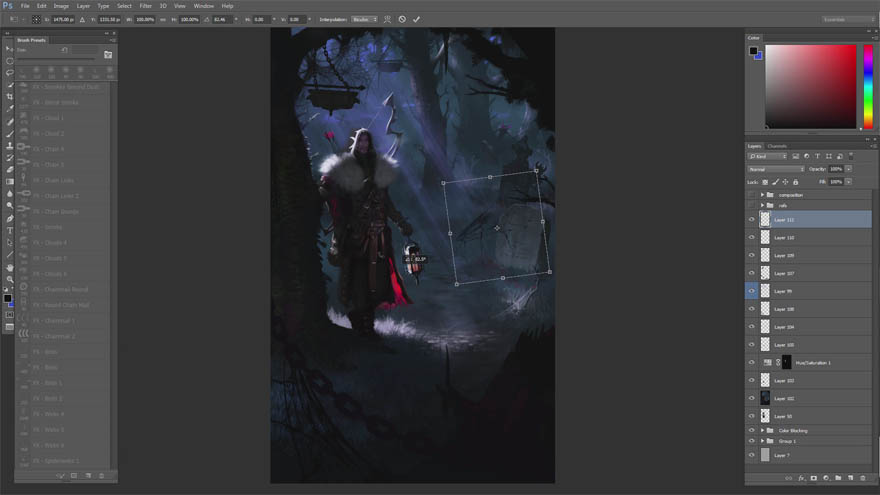Select the Zoom tool
Viewport: 880px width, 495px height.
pos(10,279)
